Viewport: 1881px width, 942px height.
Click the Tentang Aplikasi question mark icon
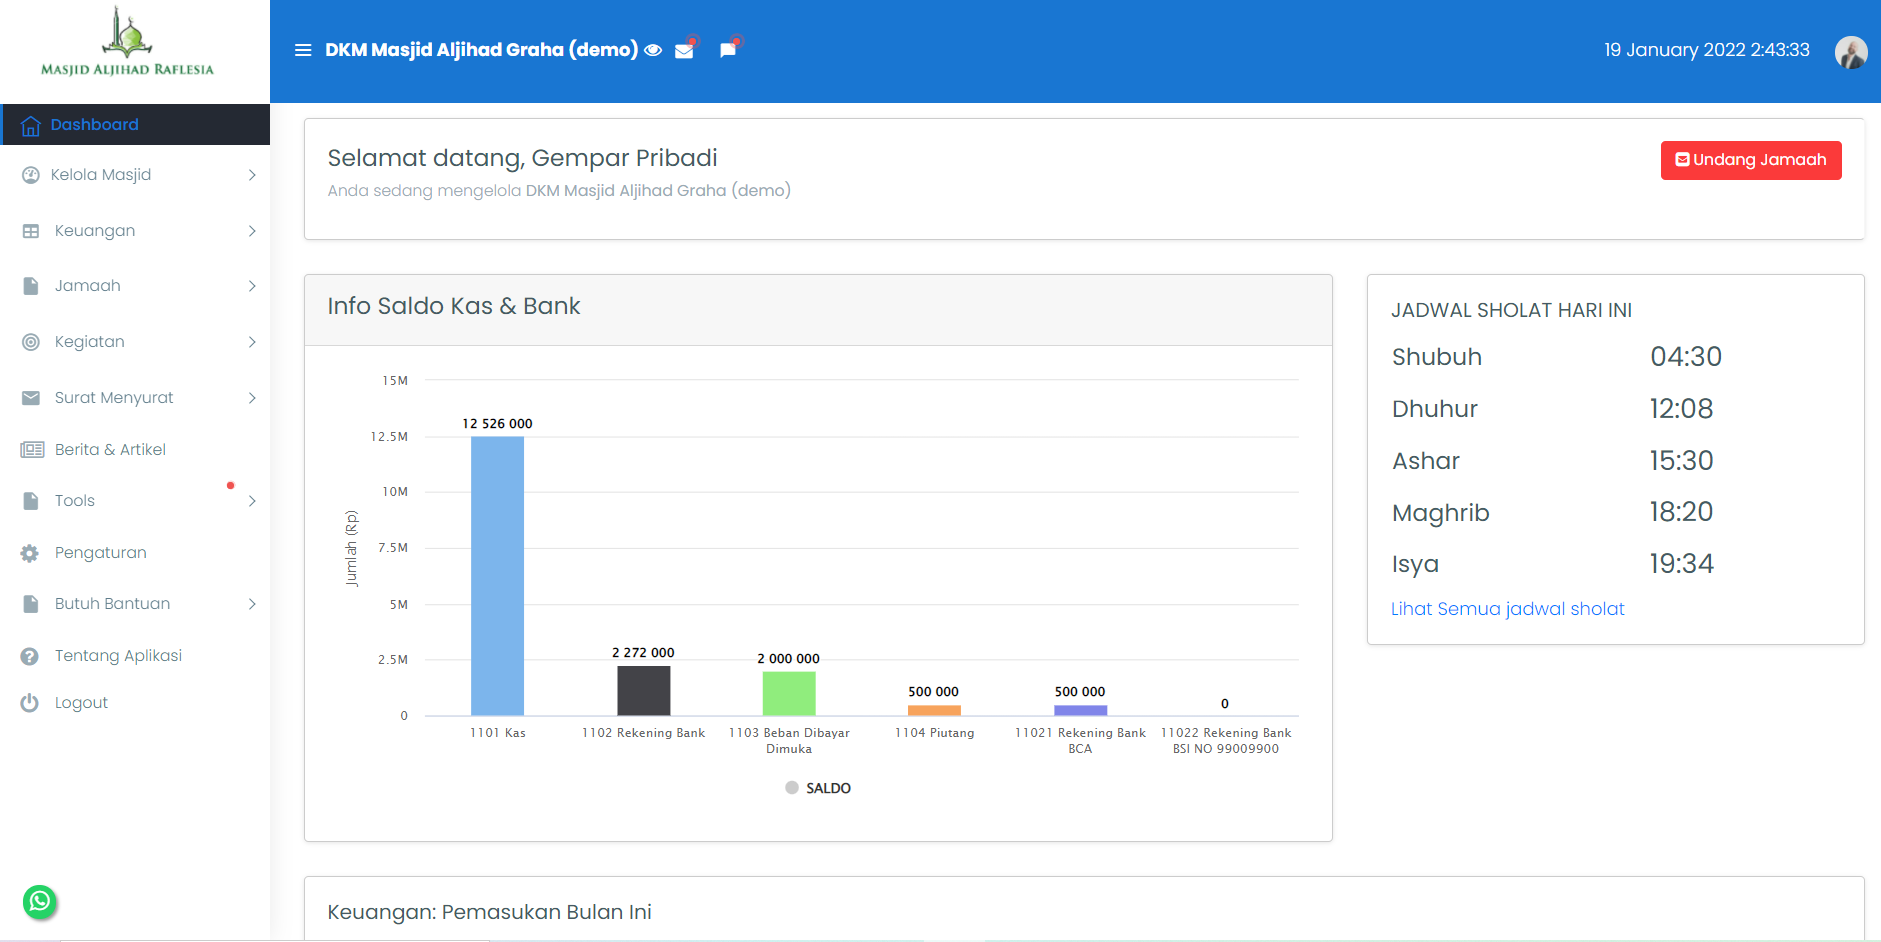(30, 656)
